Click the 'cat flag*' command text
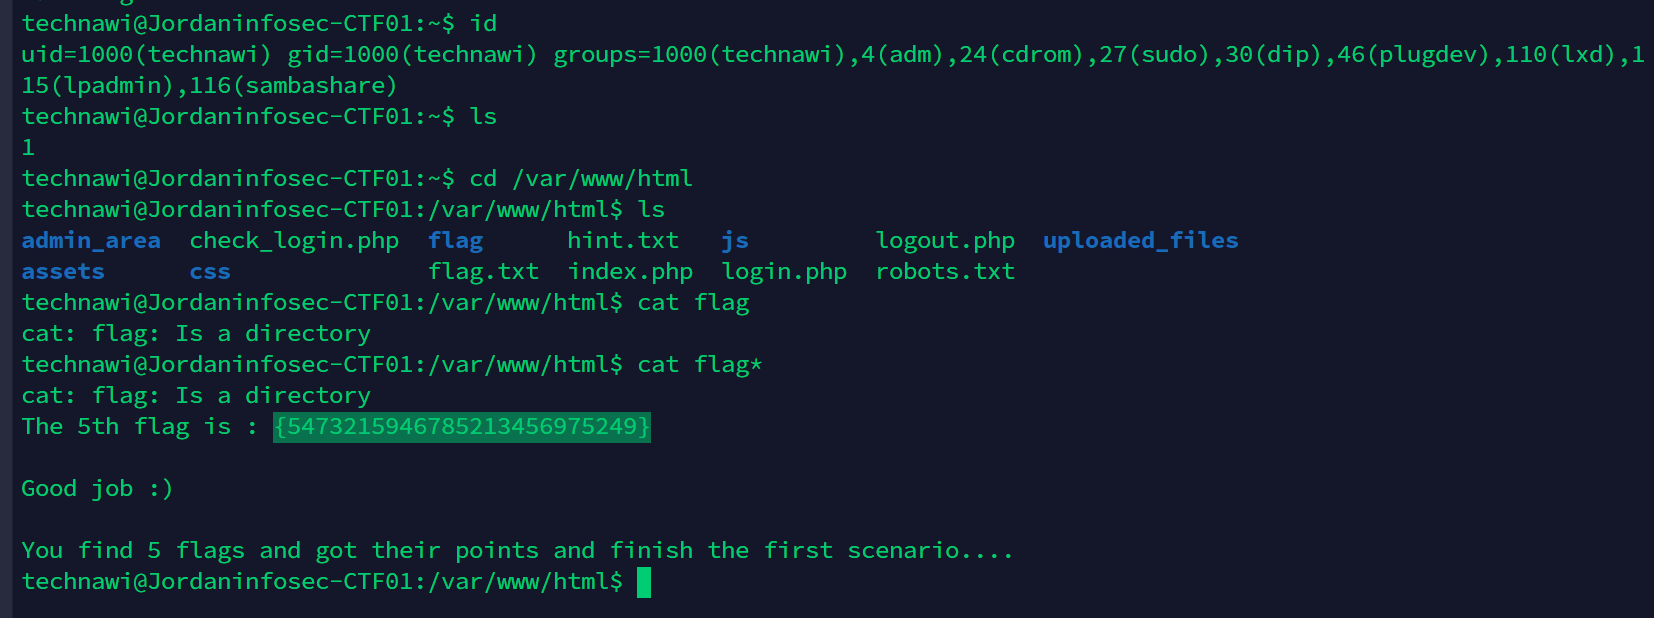 (x=700, y=365)
